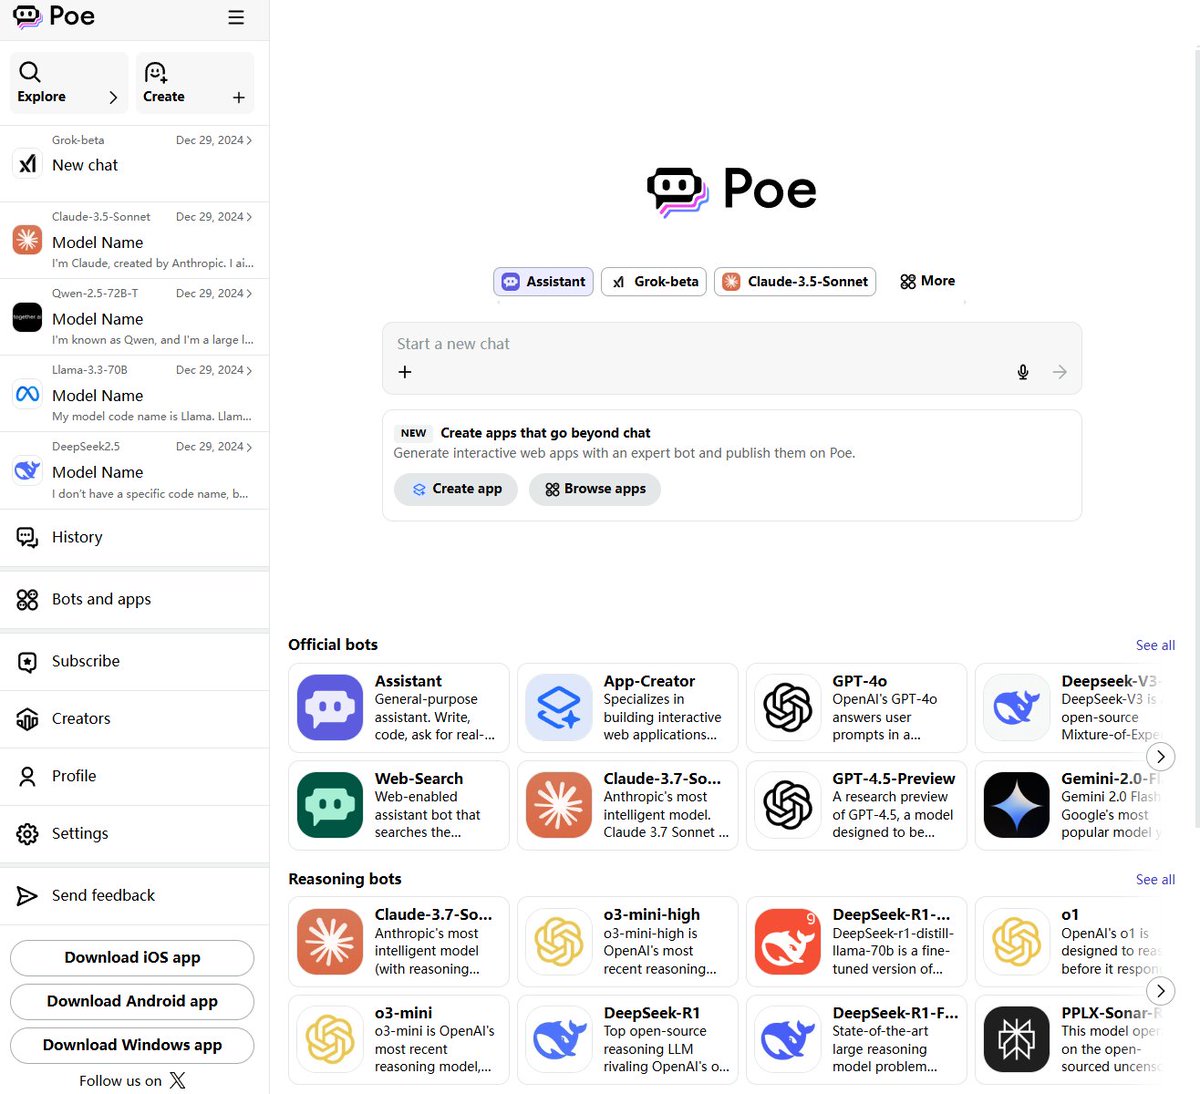Click the plus attachment icon in chat box
This screenshot has width=1200, height=1094.
pos(405,372)
